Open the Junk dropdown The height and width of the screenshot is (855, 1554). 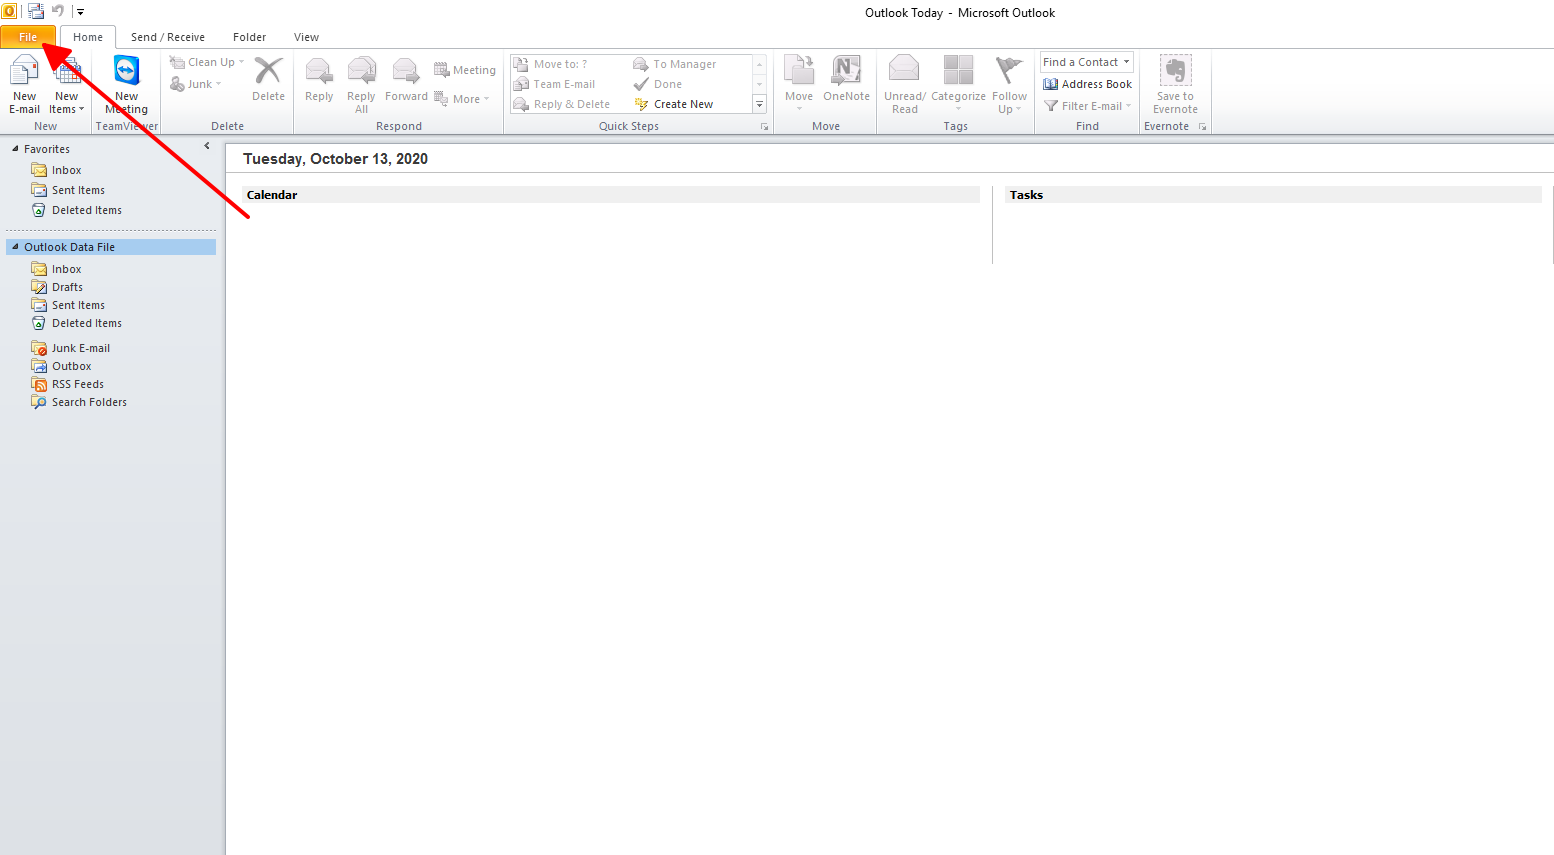pyautogui.click(x=196, y=84)
